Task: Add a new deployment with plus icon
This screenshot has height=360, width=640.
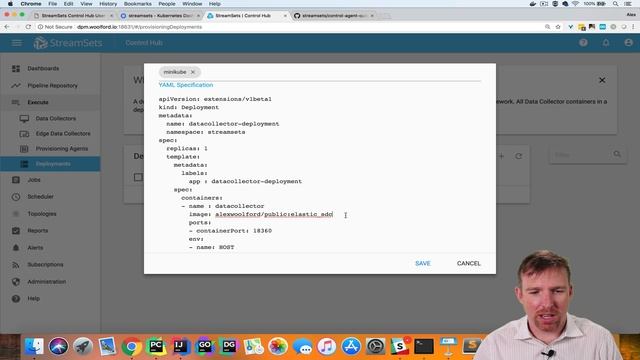Action: (501, 156)
